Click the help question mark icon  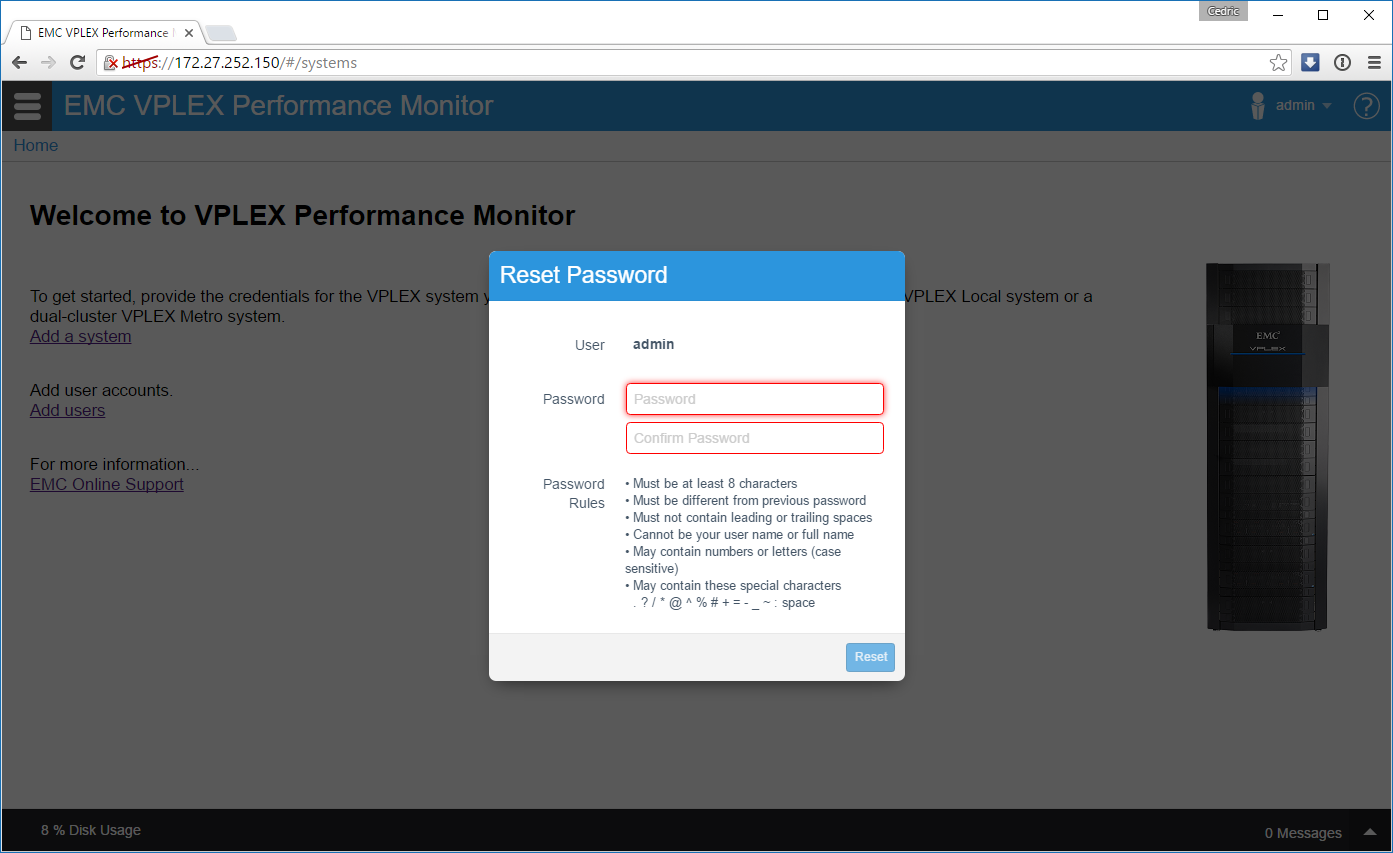click(x=1366, y=106)
